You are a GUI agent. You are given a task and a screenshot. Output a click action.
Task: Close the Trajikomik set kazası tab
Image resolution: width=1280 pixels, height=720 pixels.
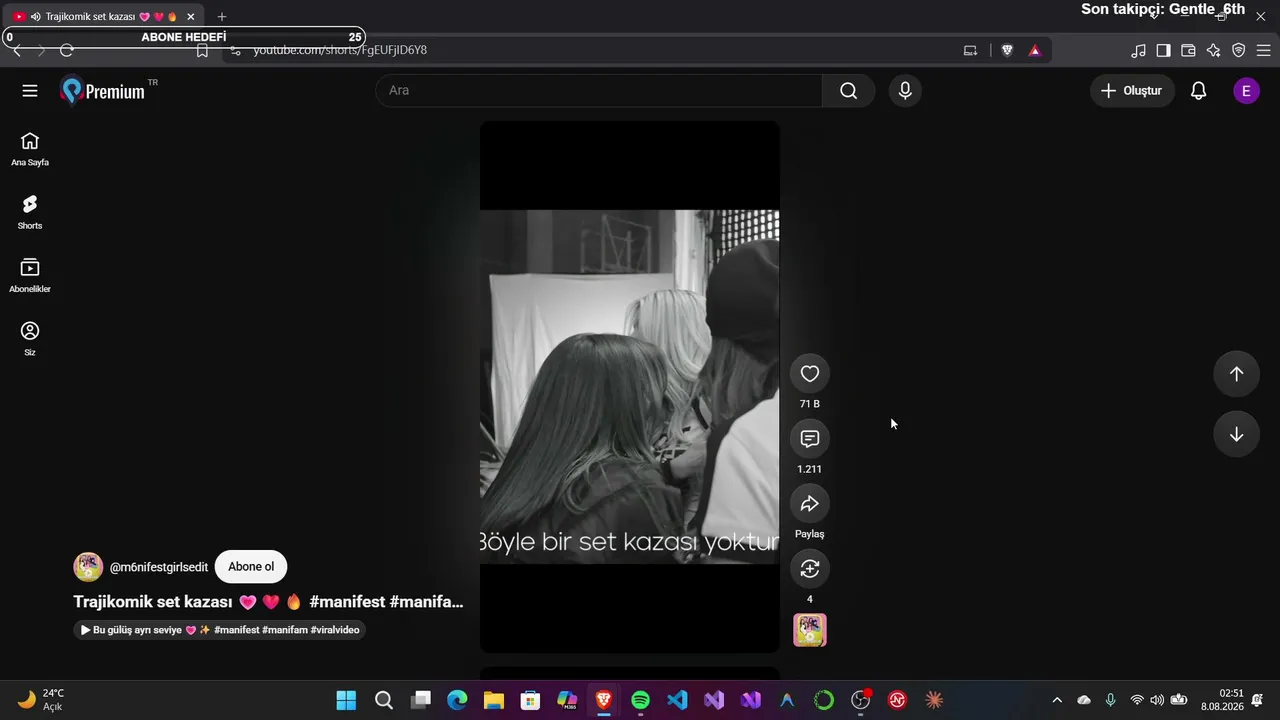click(191, 17)
